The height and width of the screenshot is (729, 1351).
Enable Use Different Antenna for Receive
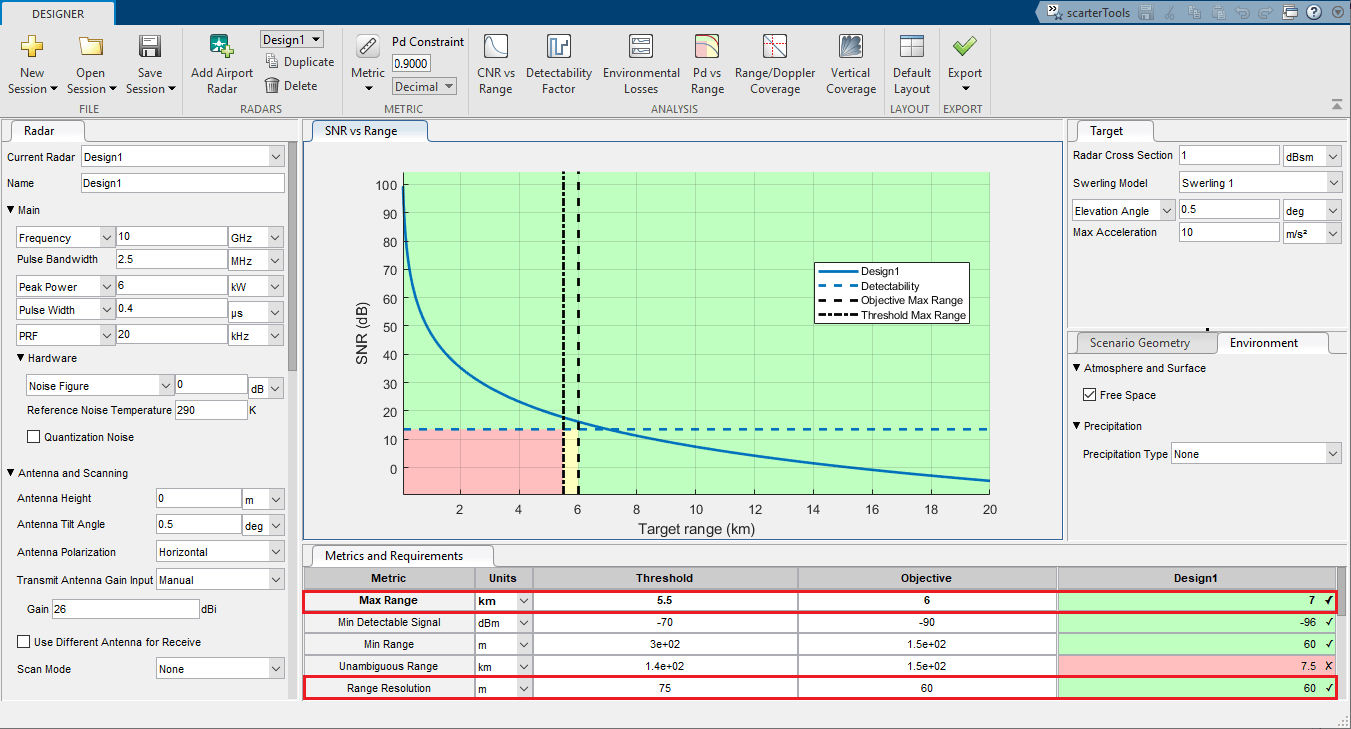25,642
